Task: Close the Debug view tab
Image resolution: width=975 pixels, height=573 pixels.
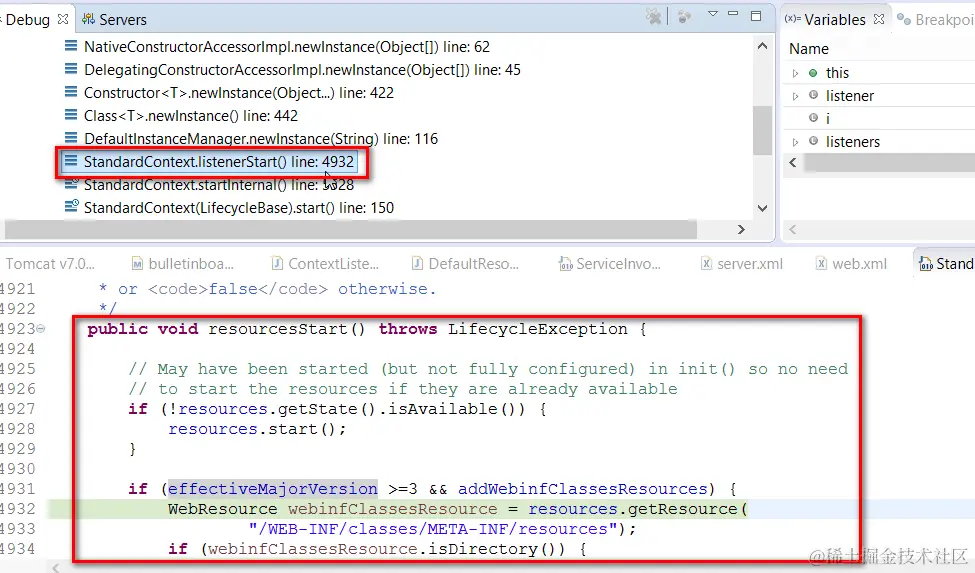Action: click(x=63, y=19)
